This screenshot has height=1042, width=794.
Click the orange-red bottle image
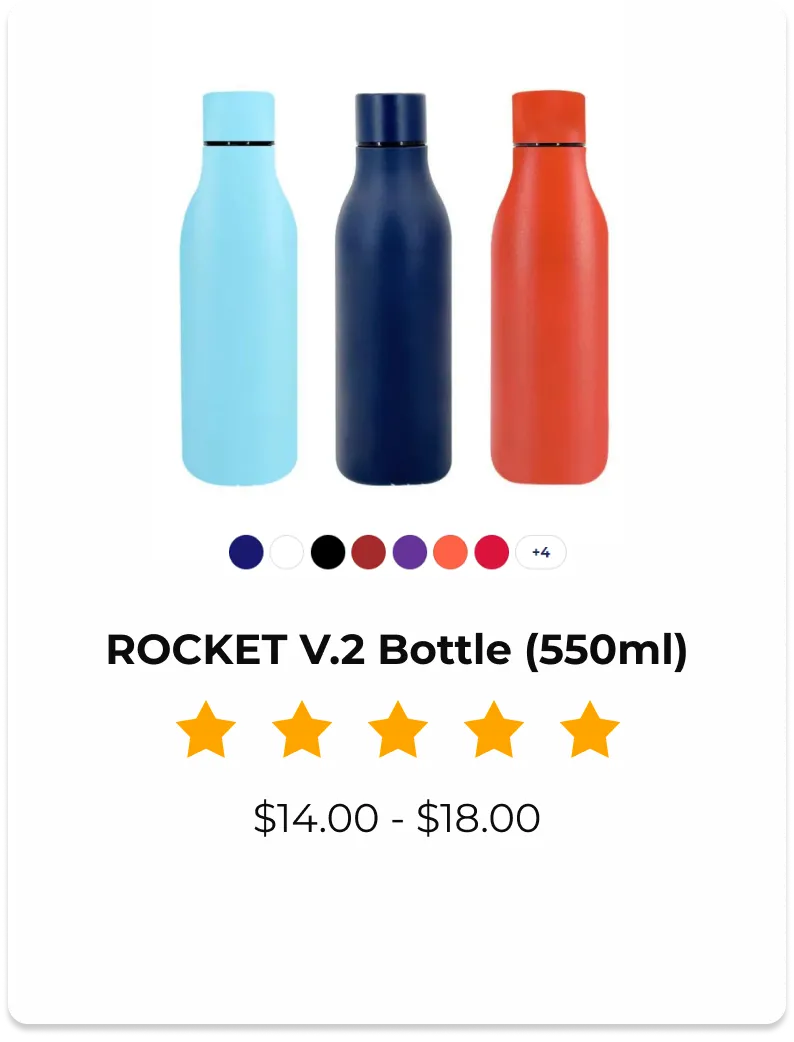pyautogui.click(x=549, y=287)
